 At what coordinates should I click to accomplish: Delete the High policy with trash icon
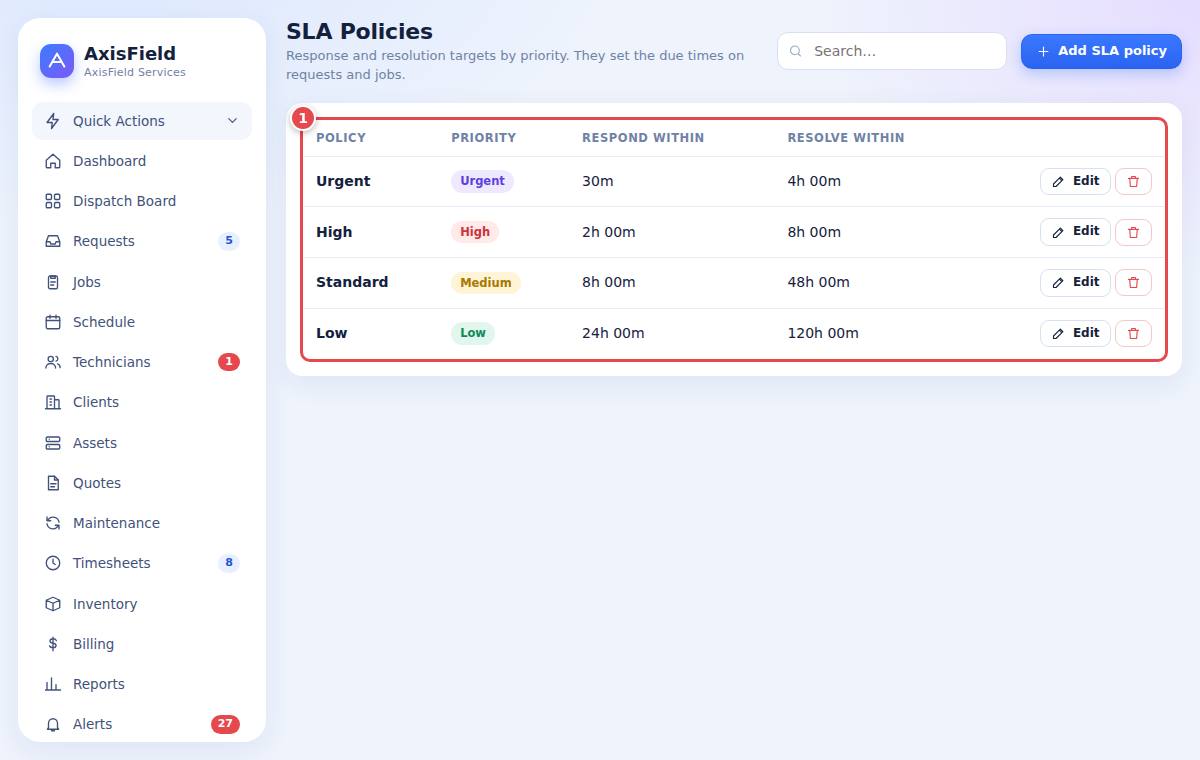(x=1133, y=232)
